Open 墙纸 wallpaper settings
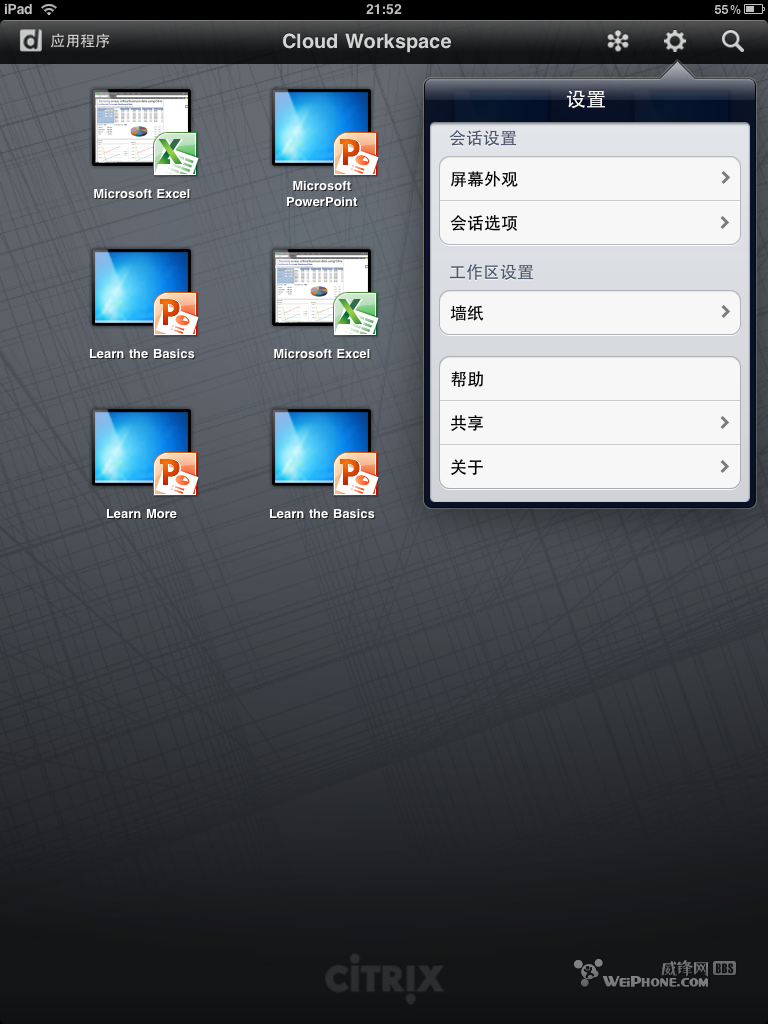768x1024 pixels. tap(590, 313)
